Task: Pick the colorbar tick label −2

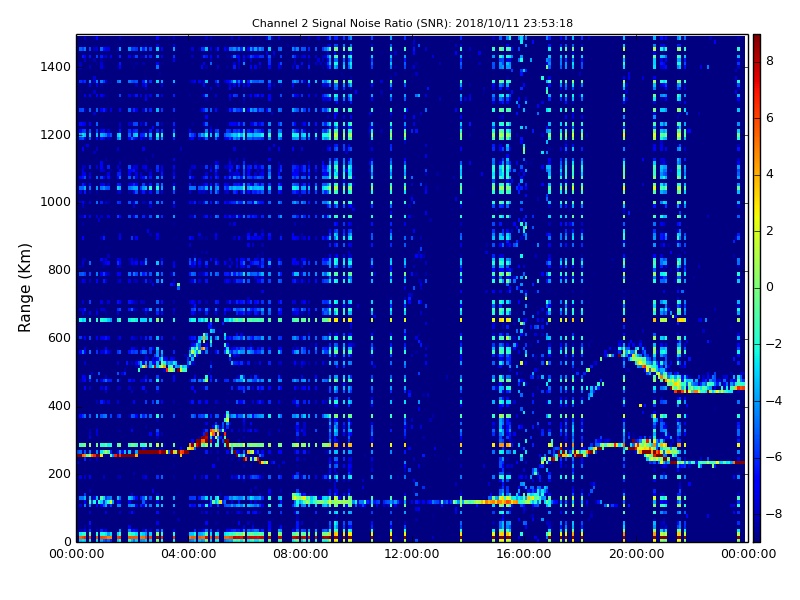Action: (772, 344)
